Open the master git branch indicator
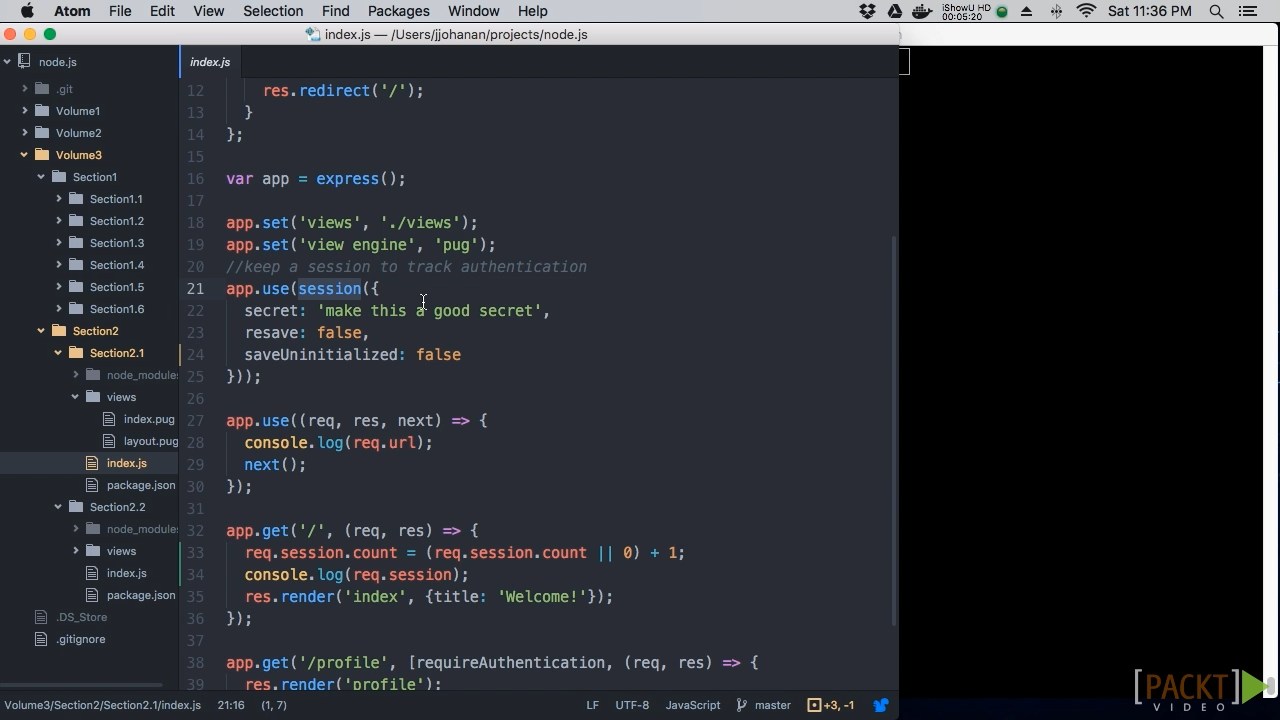The height and width of the screenshot is (720, 1280). point(764,705)
